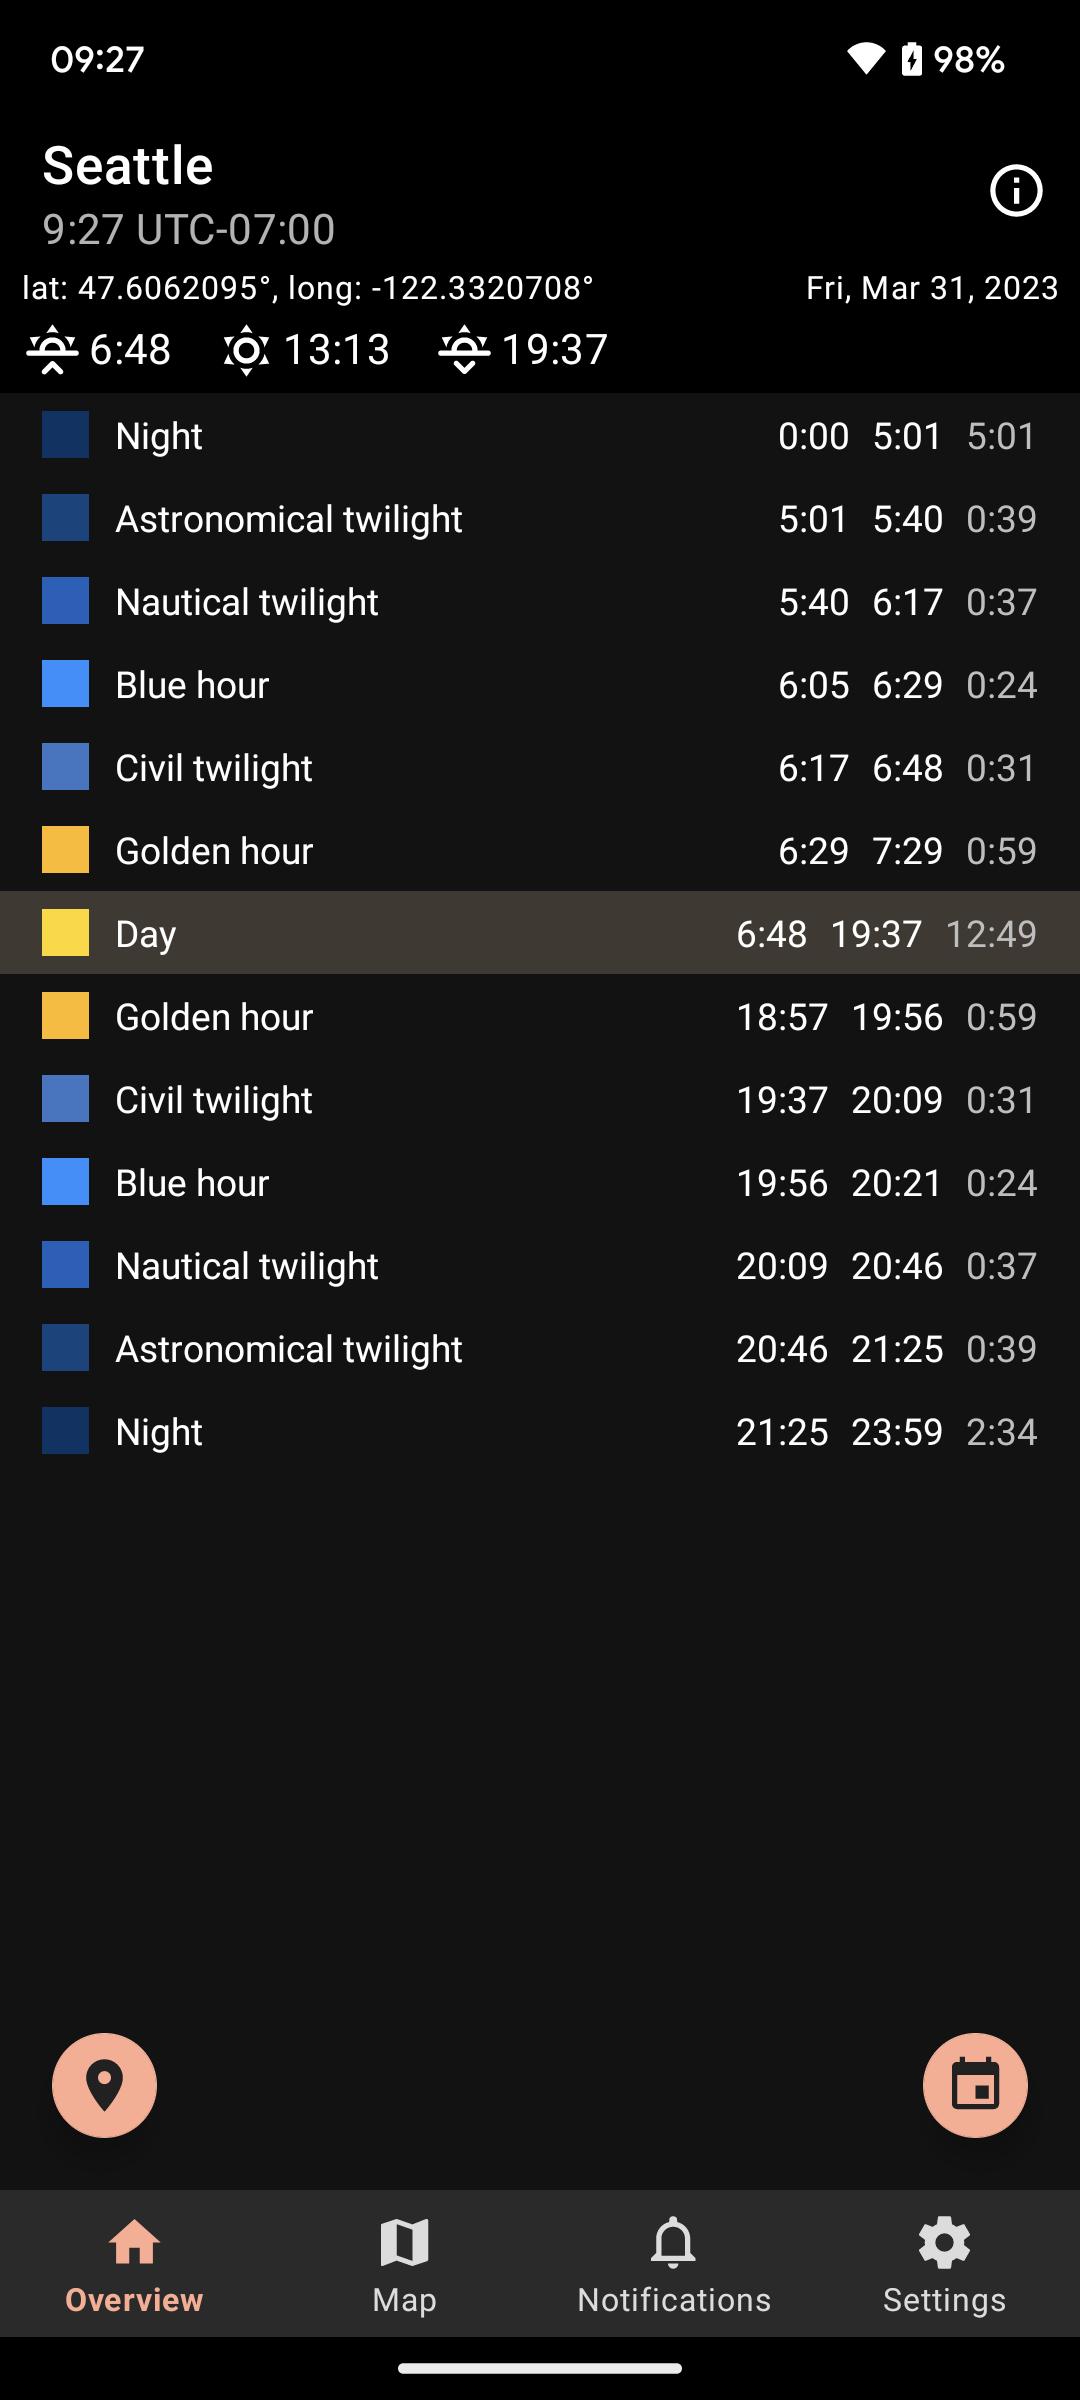Image resolution: width=1080 pixels, height=2400 pixels.
Task: Open the calendar date picker button
Action: [975, 2085]
